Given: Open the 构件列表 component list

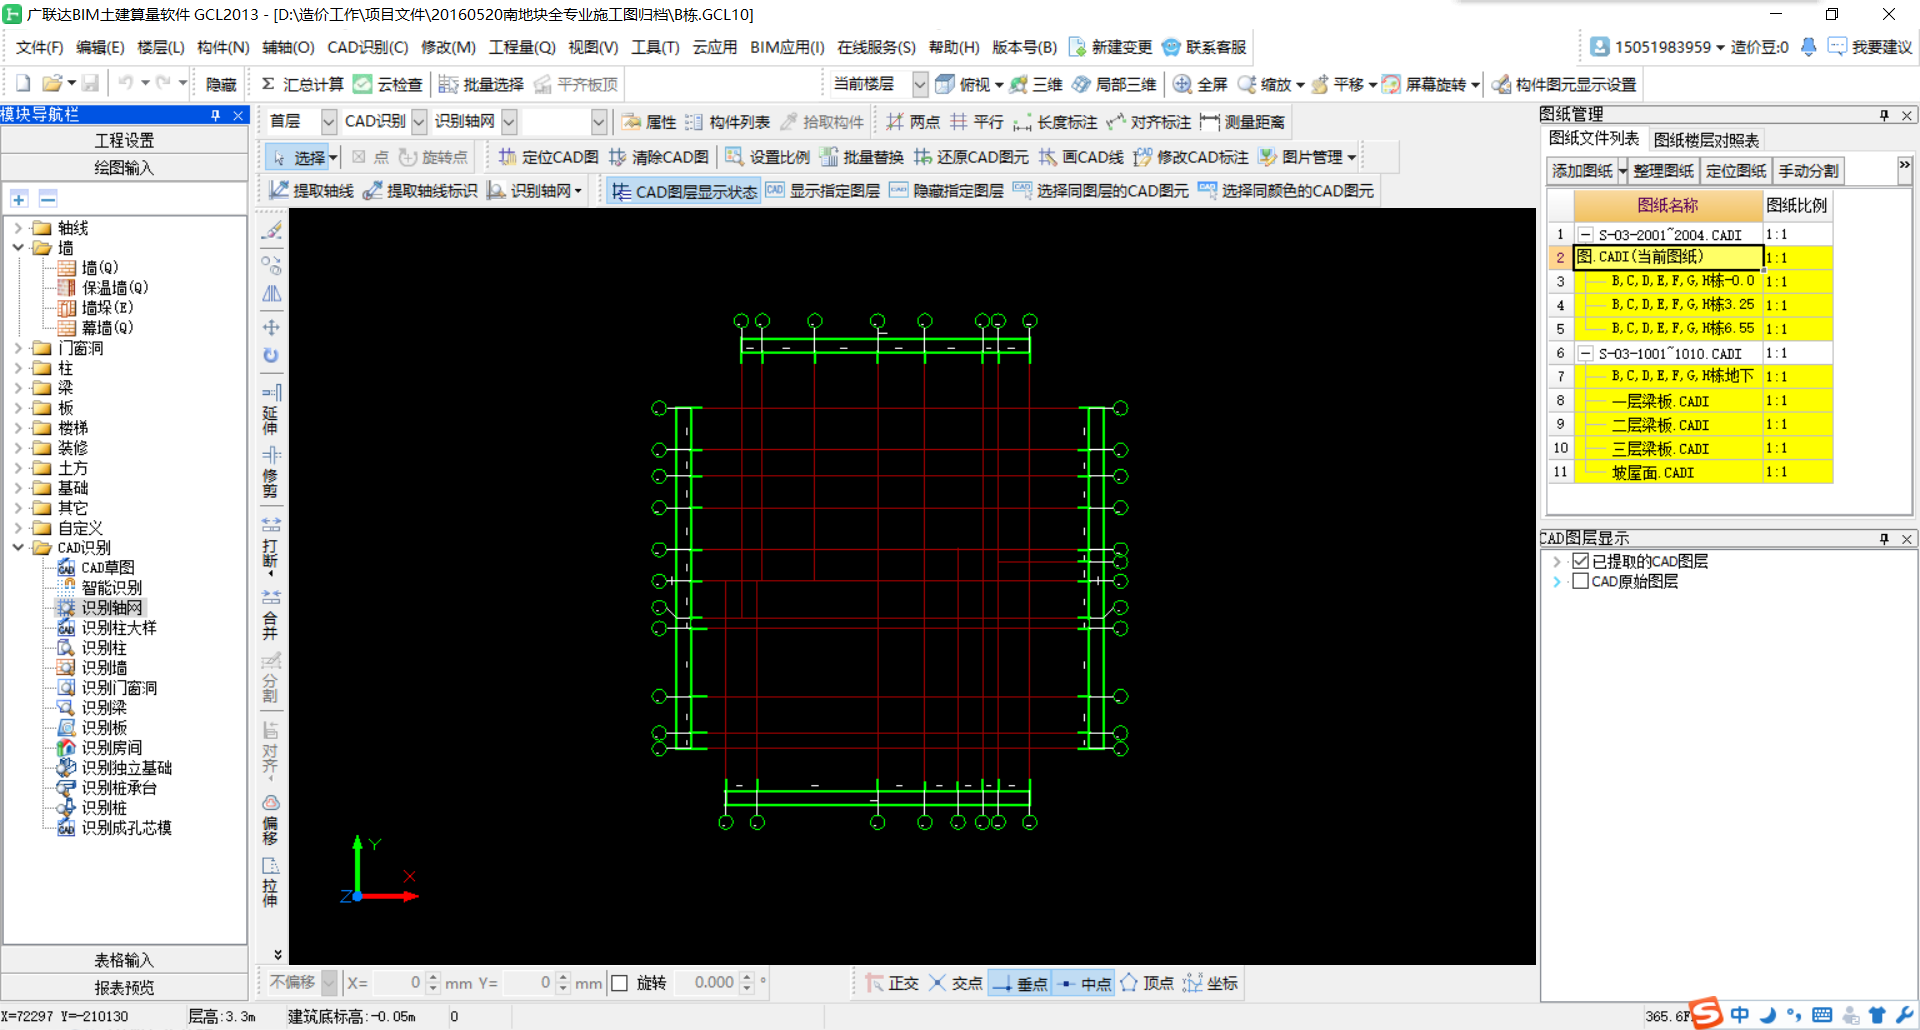Looking at the screenshot, I should [x=728, y=121].
